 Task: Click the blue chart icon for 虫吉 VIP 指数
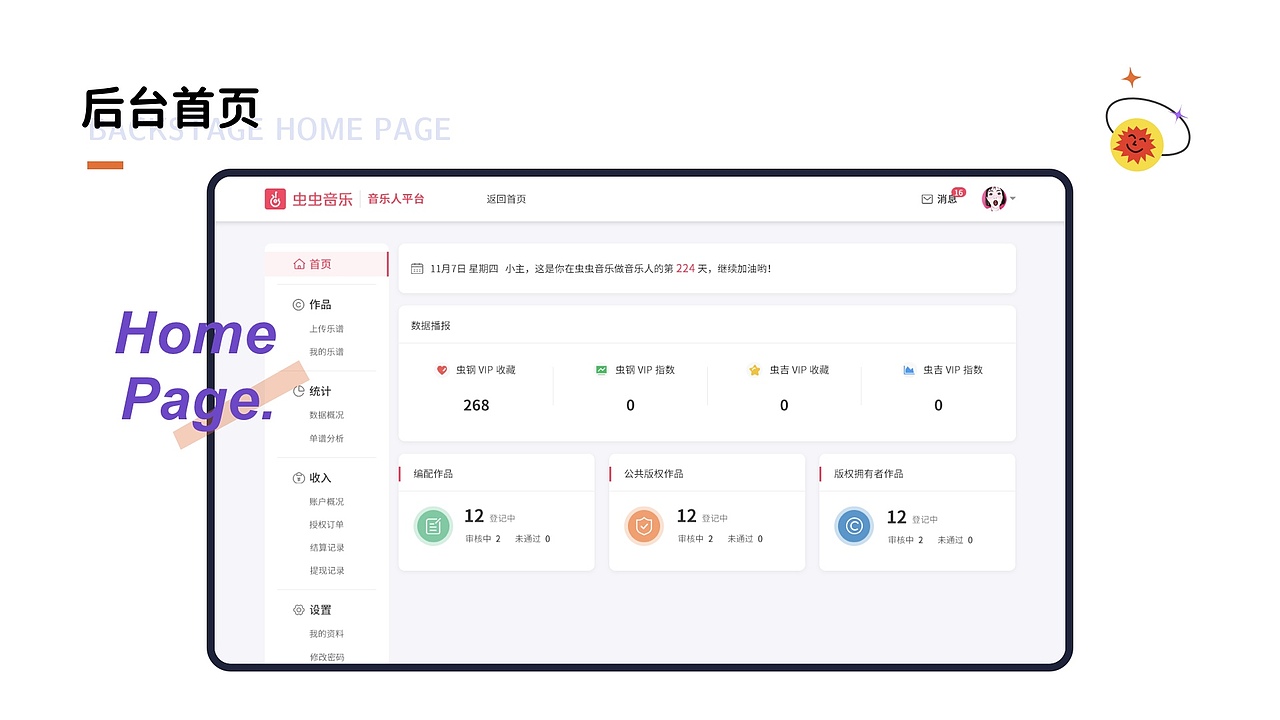click(x=909, y=370)
